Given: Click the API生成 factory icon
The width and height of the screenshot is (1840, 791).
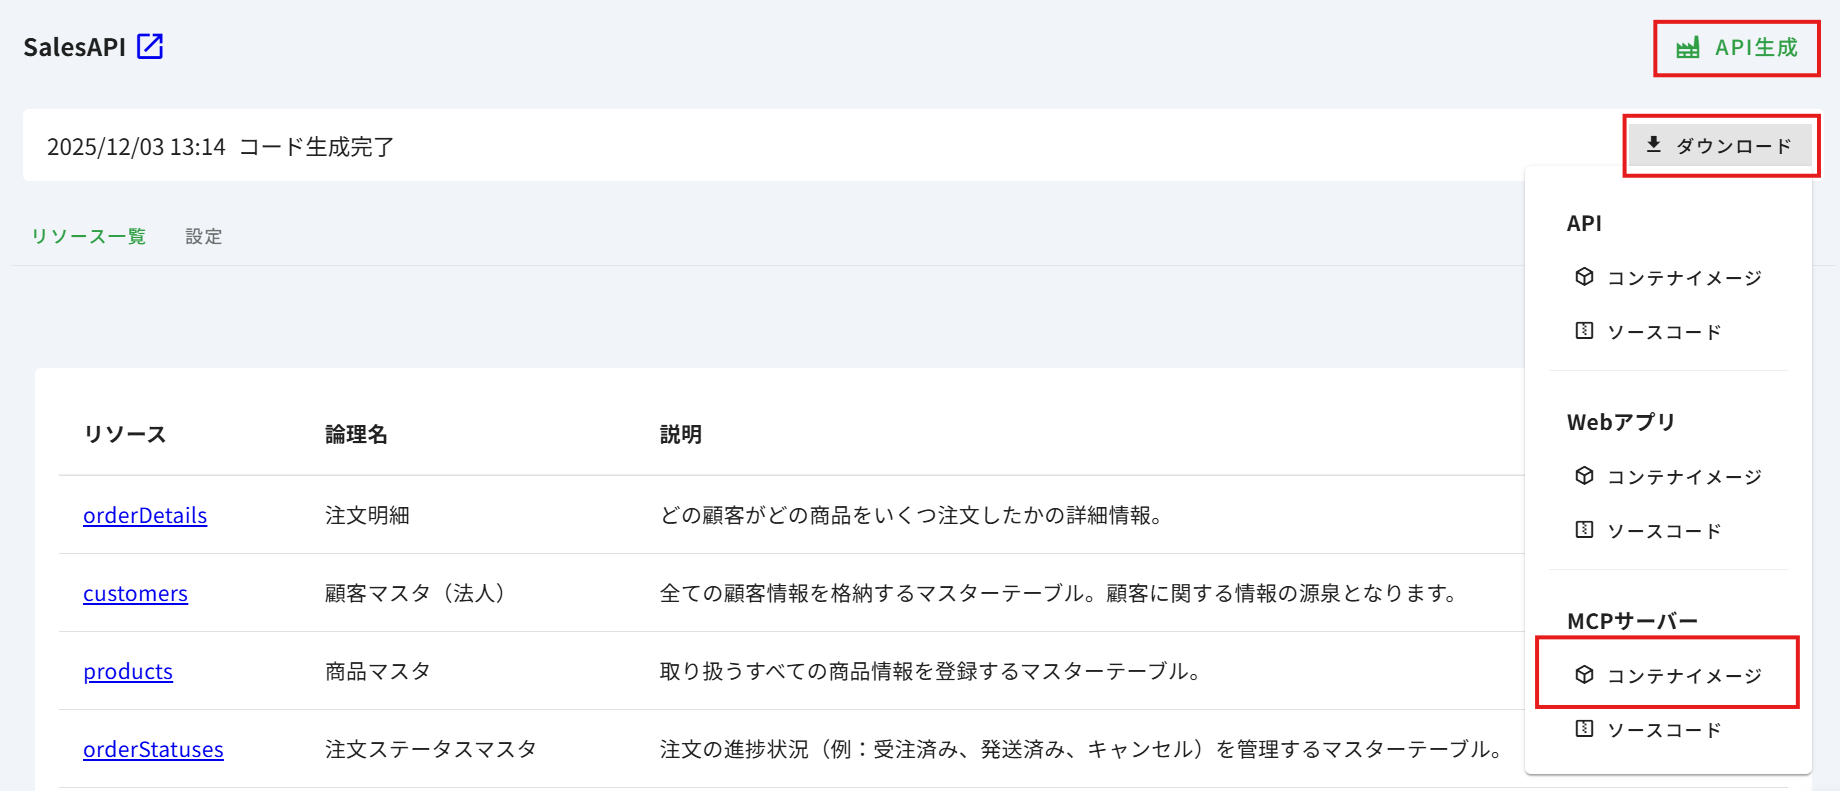Looking at the screenshot, I should (x=1688, y=48).
